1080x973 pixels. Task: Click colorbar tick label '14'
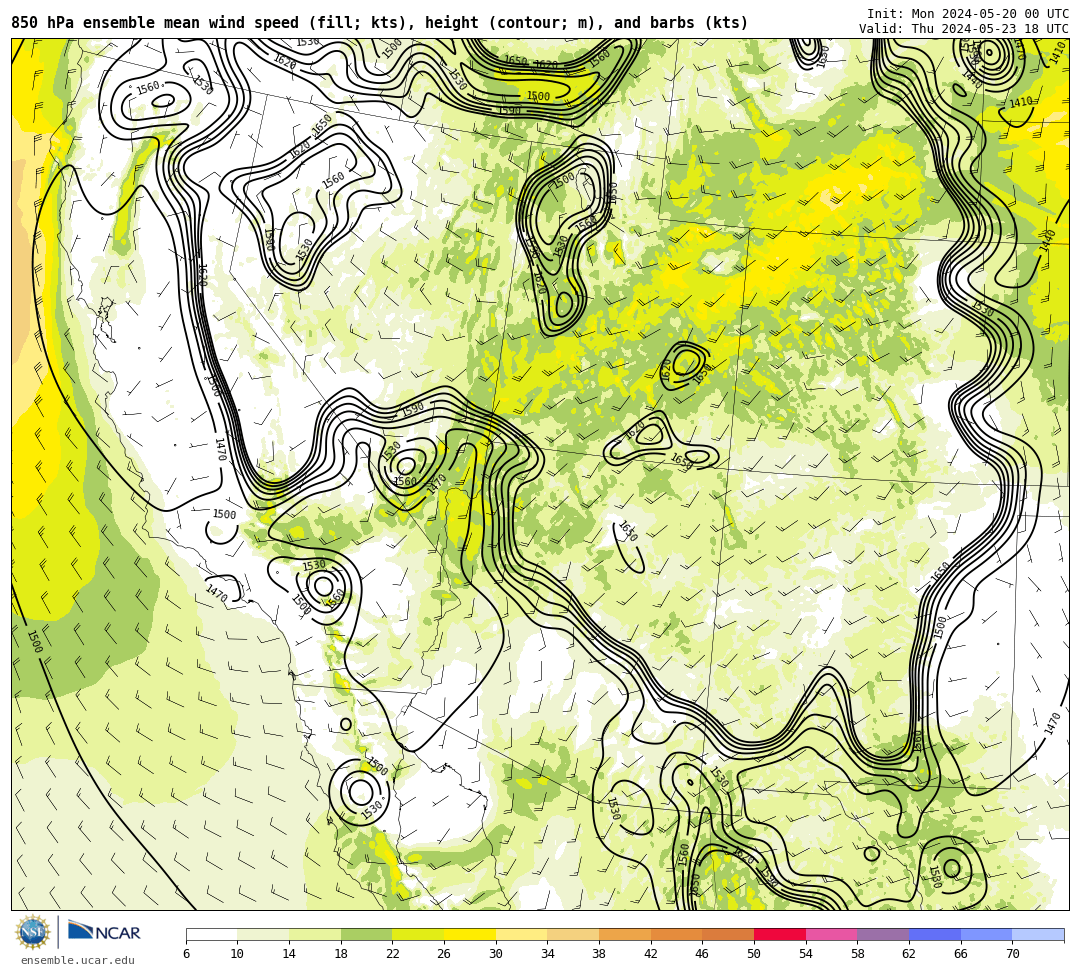coord(289,954)
